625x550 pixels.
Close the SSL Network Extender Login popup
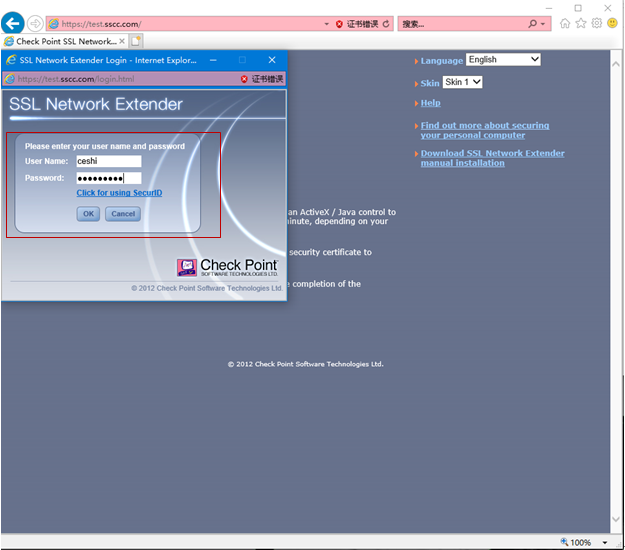(x=272, y=60)
